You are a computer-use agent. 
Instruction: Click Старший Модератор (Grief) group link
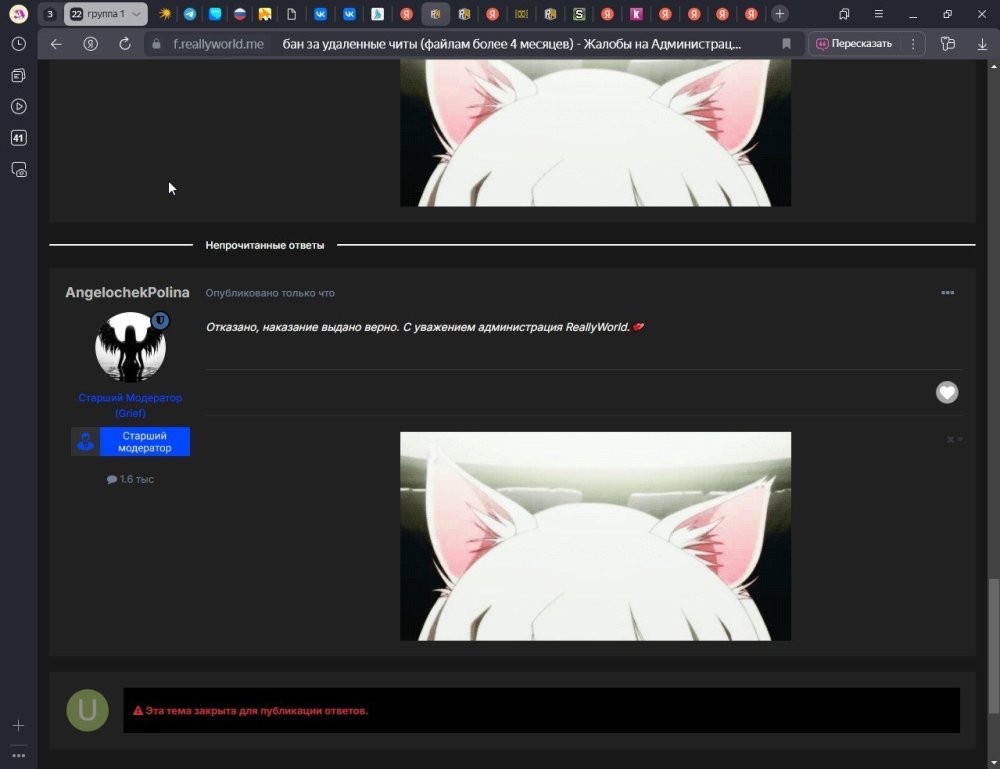point(130,406)
